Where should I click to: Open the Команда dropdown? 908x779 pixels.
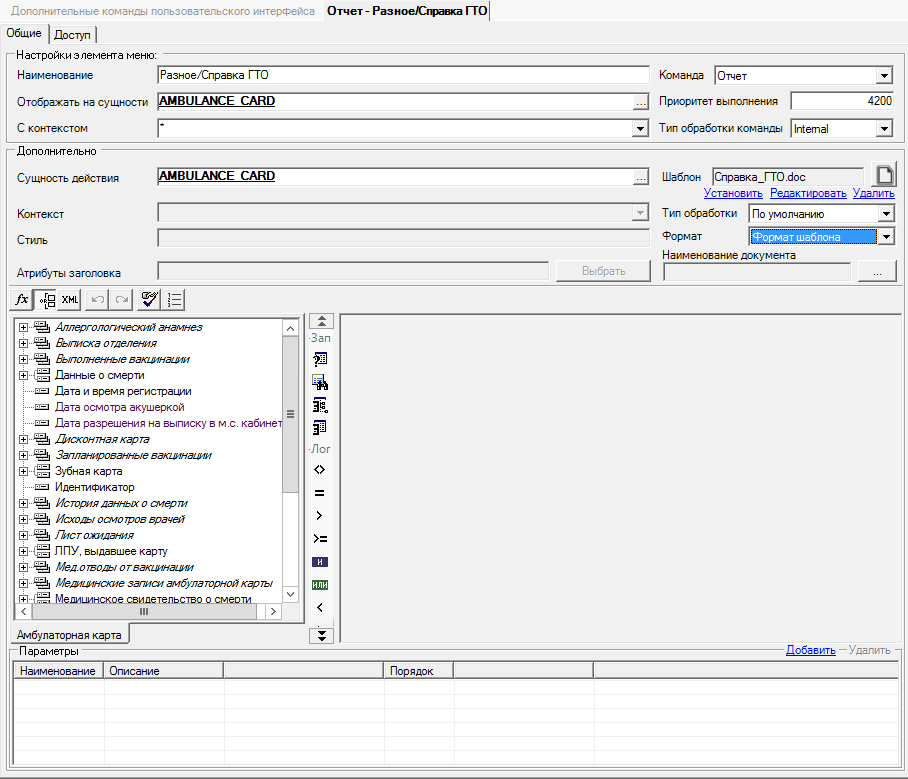(884, 76)
